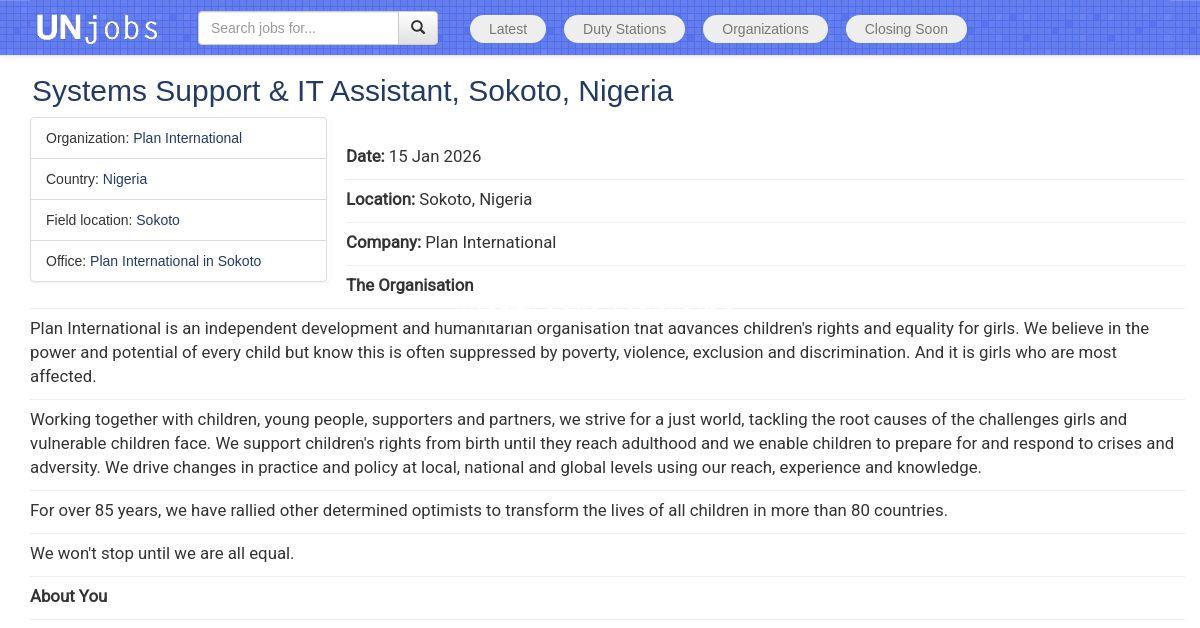Open the Latest jobs tab
Screen dimensions: 1200x628
(507, 29)
